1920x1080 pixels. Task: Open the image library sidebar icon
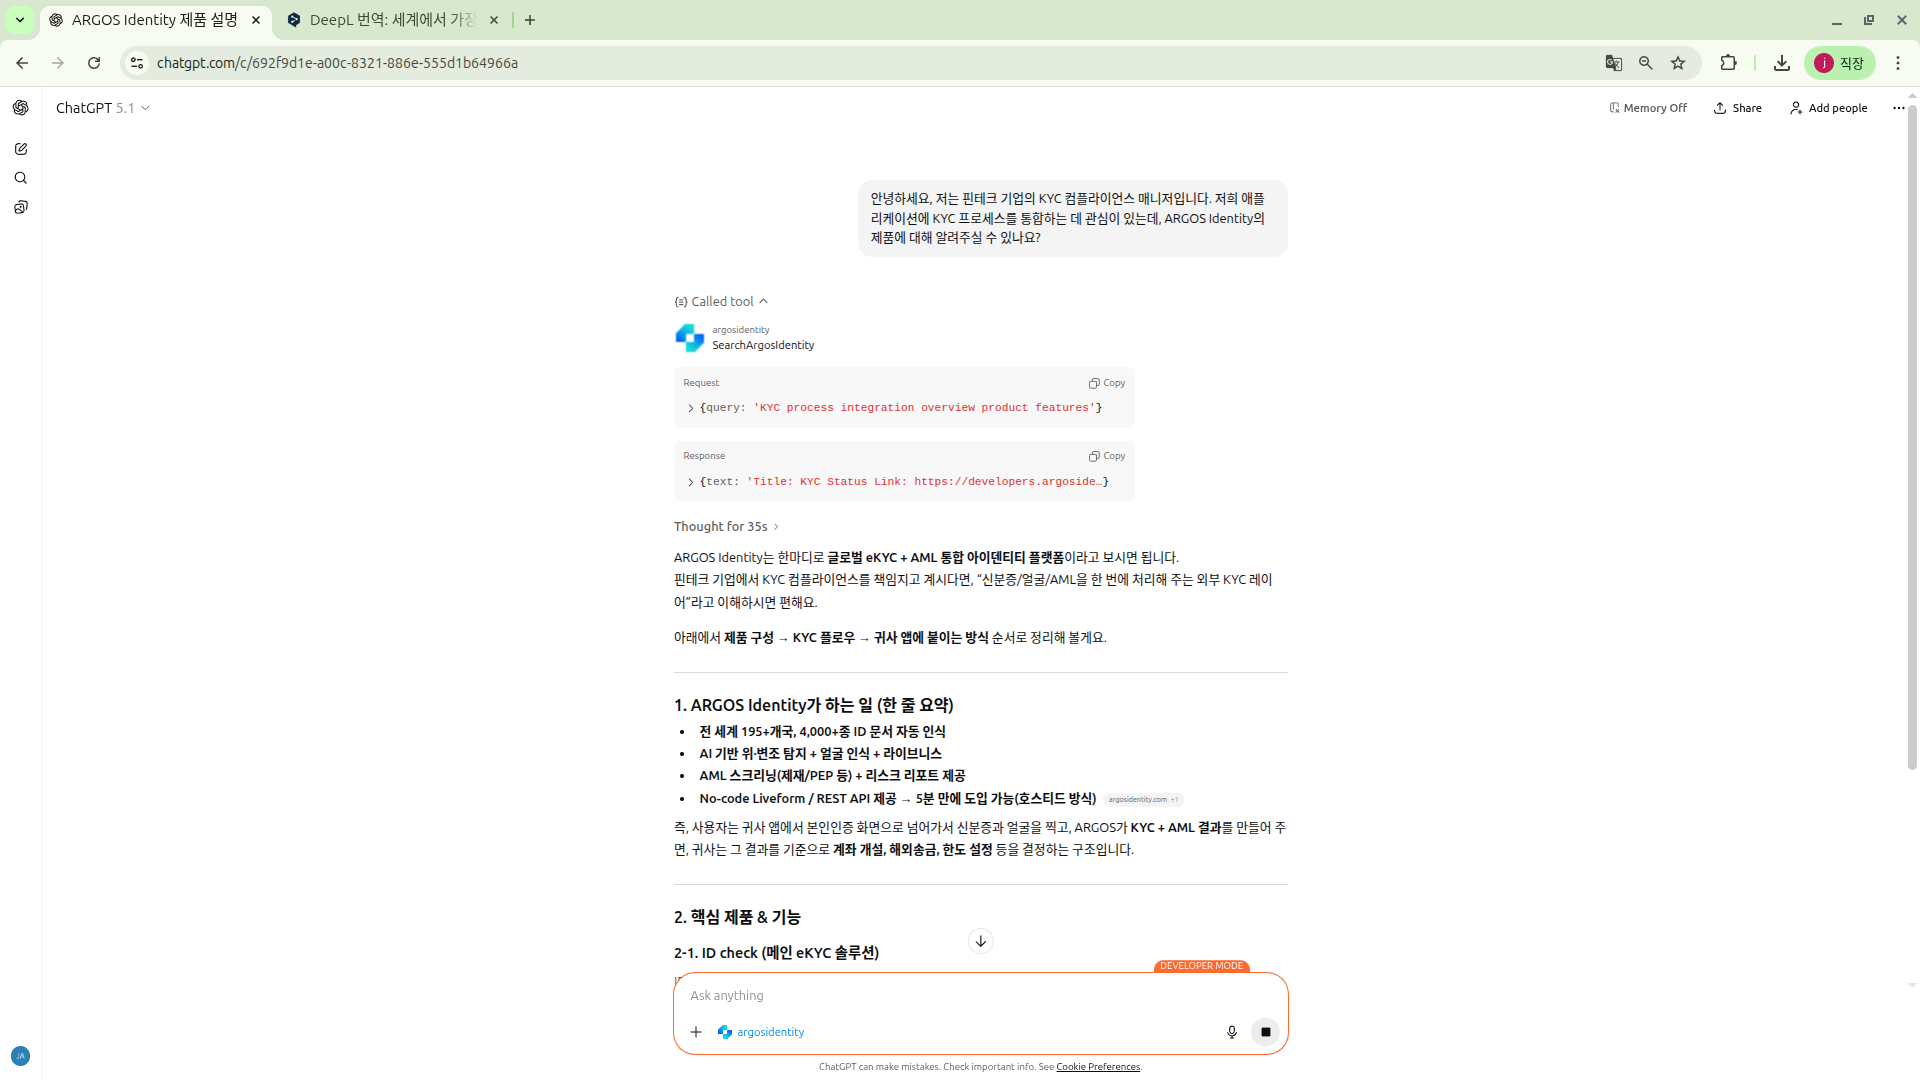pos(20,207)
